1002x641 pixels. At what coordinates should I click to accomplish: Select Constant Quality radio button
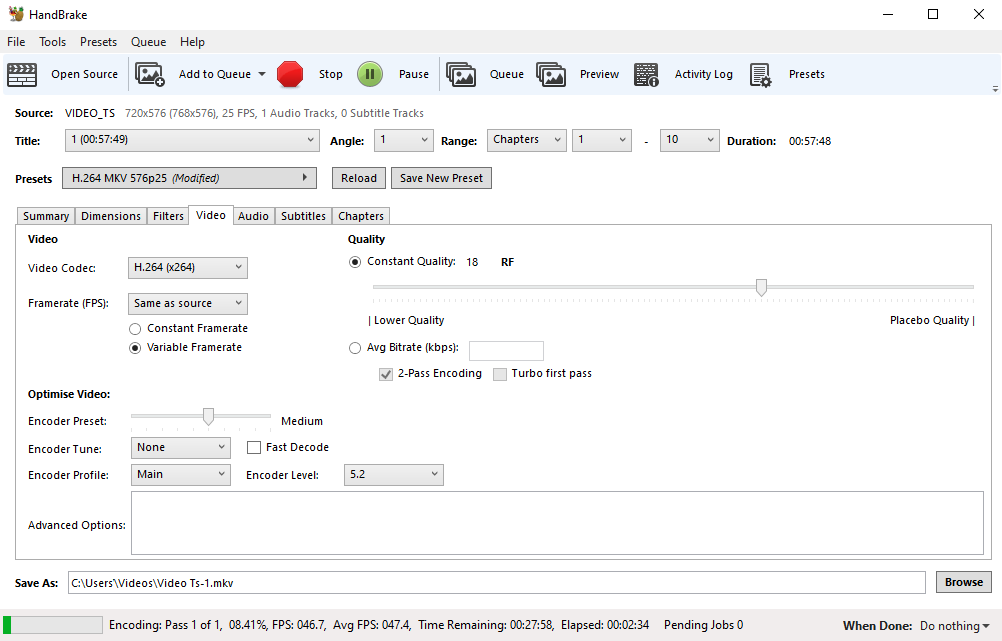pos(355,262)
